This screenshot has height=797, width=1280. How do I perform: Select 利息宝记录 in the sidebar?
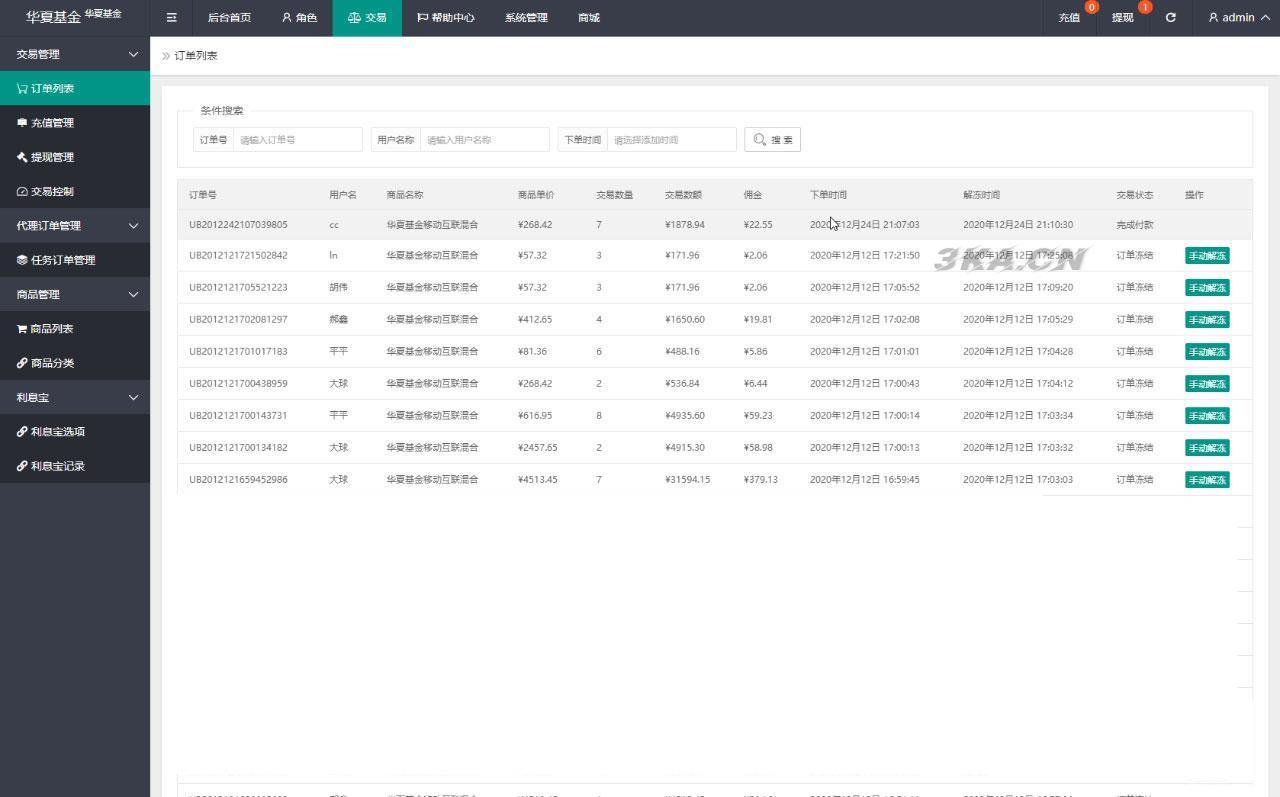[75, 466]
